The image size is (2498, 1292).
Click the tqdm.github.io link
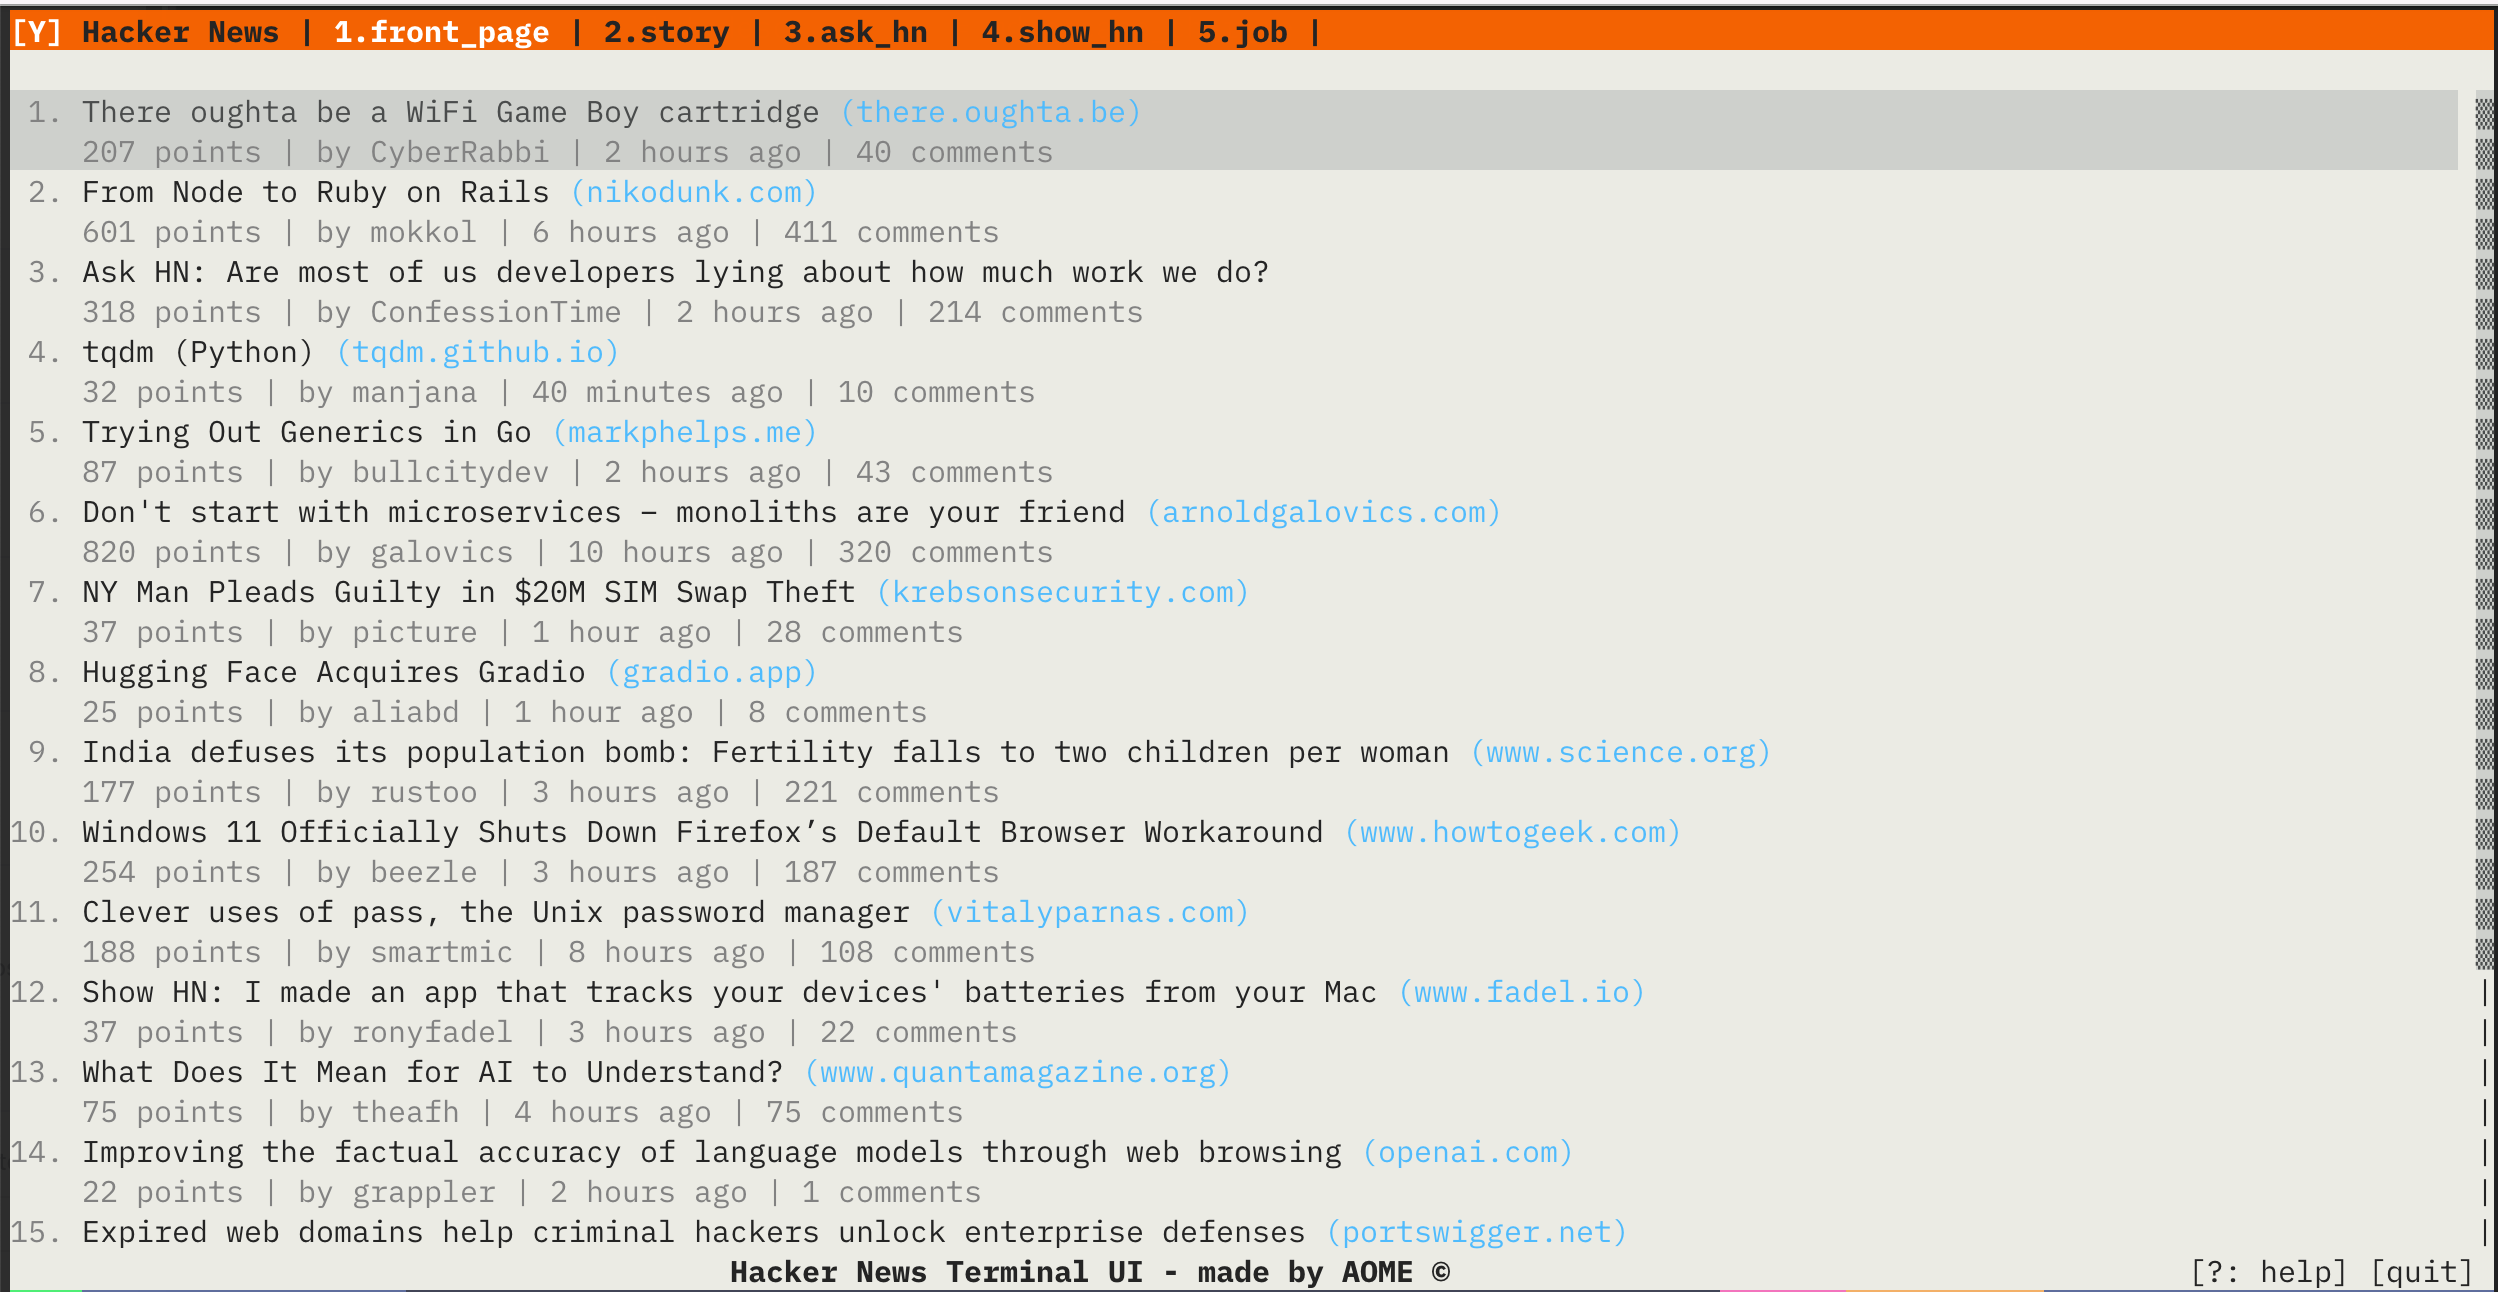pyautogui.click(x=477, y=352)
